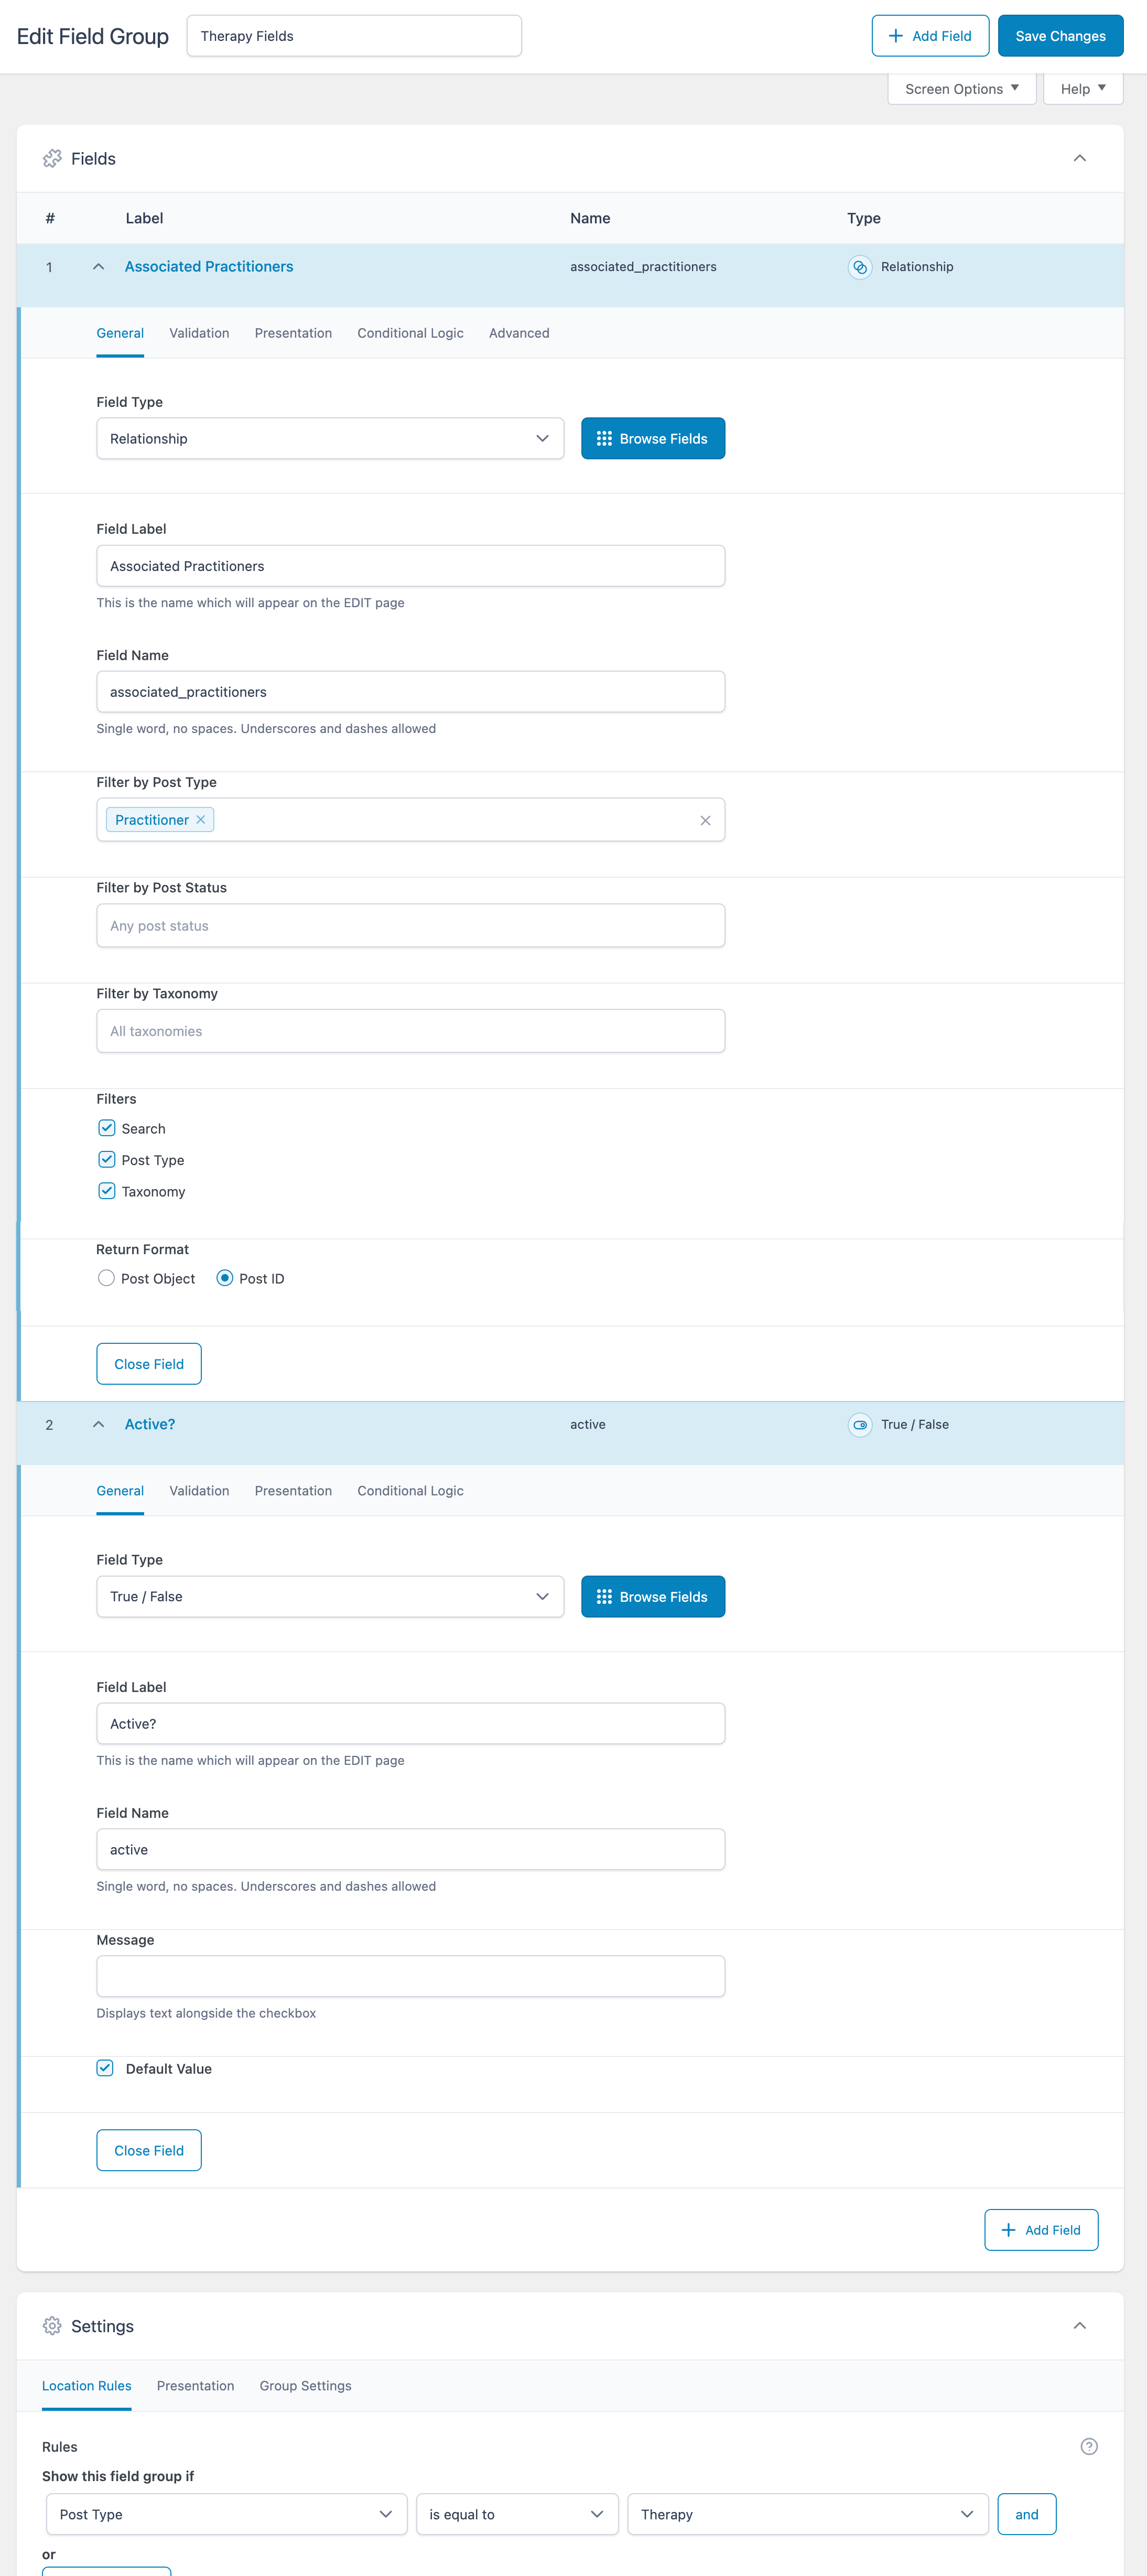
Task: Open the 'is equal to' operator dropdown
Action: pos(517,2515)
